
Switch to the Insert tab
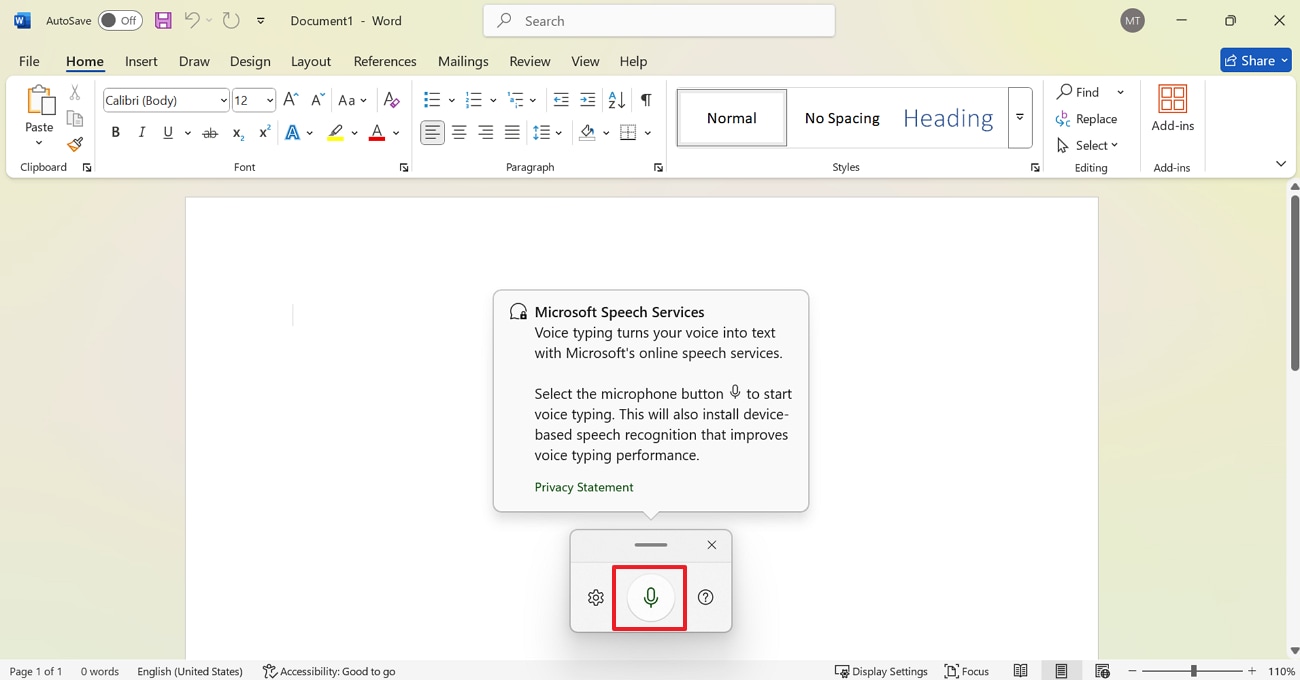(141, 61)
